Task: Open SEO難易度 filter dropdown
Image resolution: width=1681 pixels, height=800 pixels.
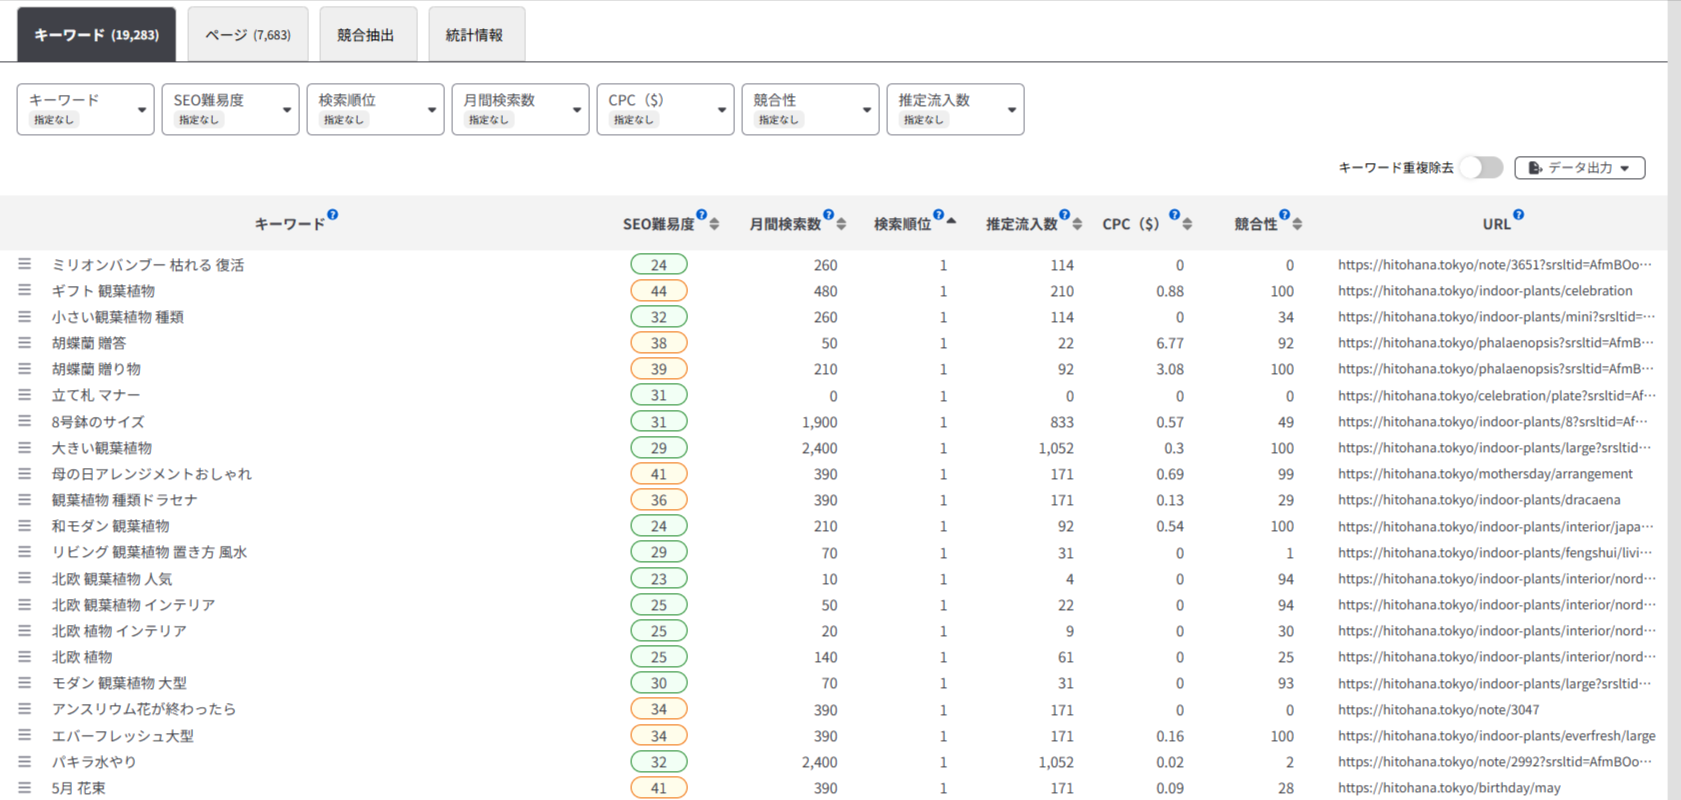Action: point(231,109)
